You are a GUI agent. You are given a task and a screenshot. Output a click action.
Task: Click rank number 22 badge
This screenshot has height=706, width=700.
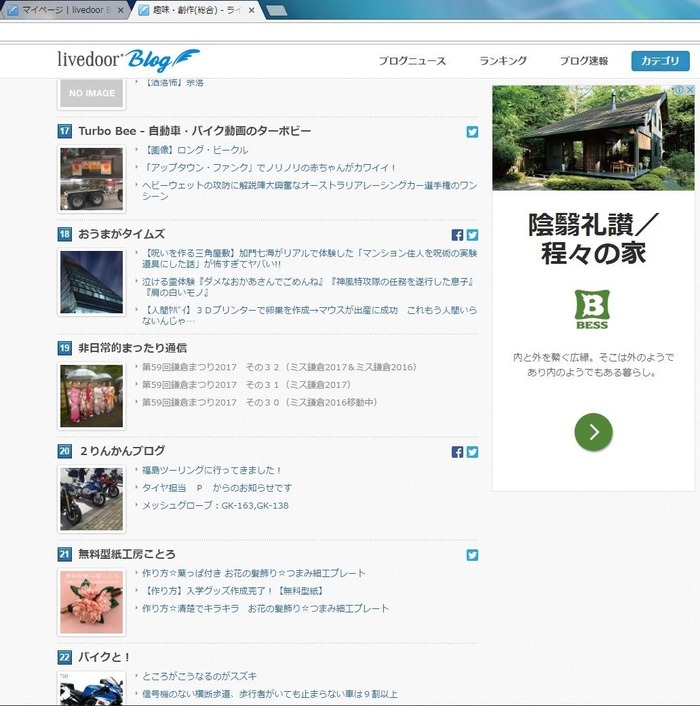coord(64,657)
